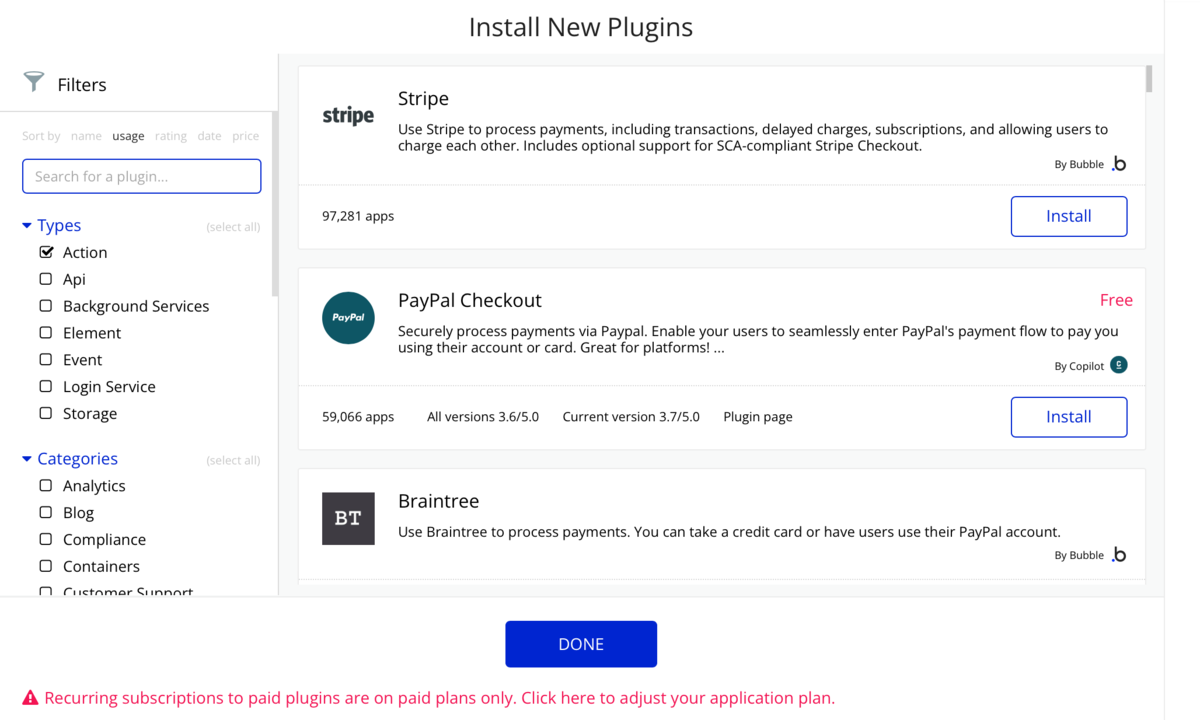Enable the Api type checkbox
This screenshot has height=720, width=1200.
(x=46, y=279)
